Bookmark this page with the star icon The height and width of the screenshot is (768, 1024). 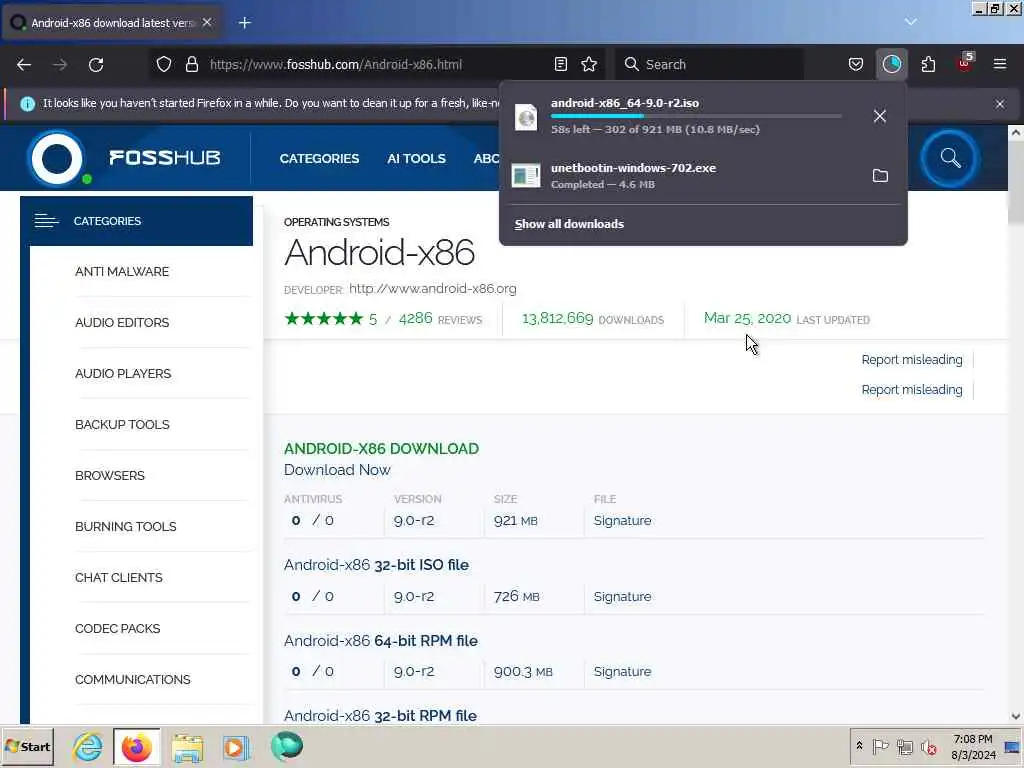(589, 64)
